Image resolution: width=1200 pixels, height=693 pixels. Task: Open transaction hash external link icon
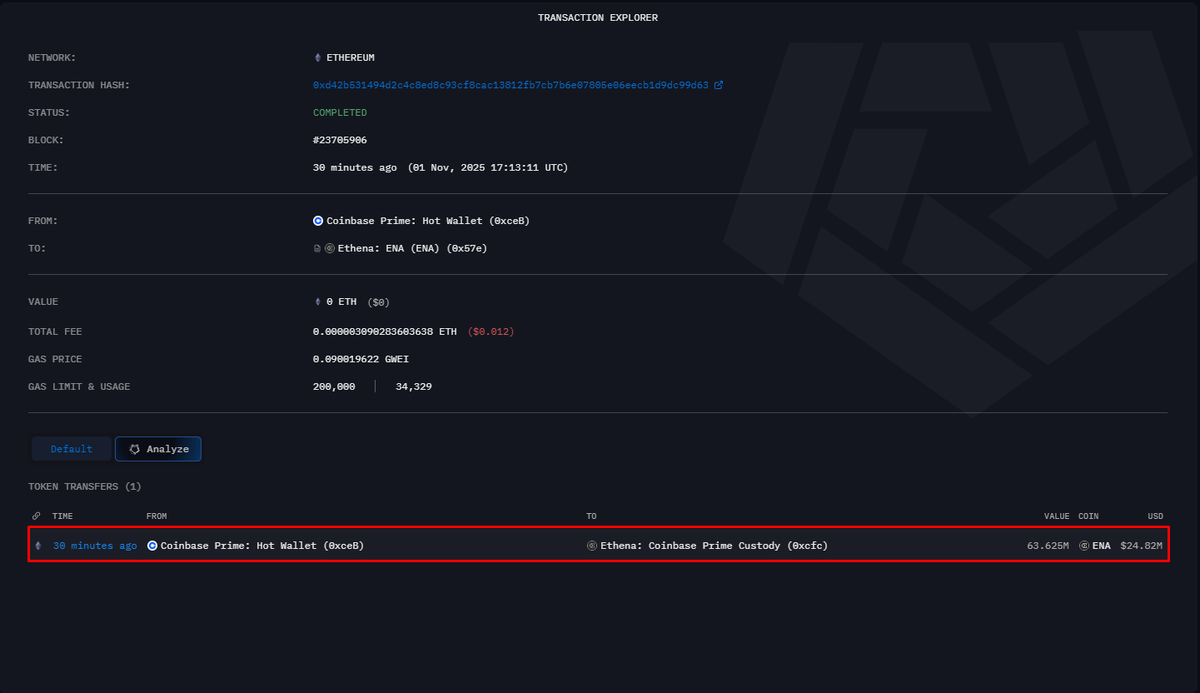point(718,85)
